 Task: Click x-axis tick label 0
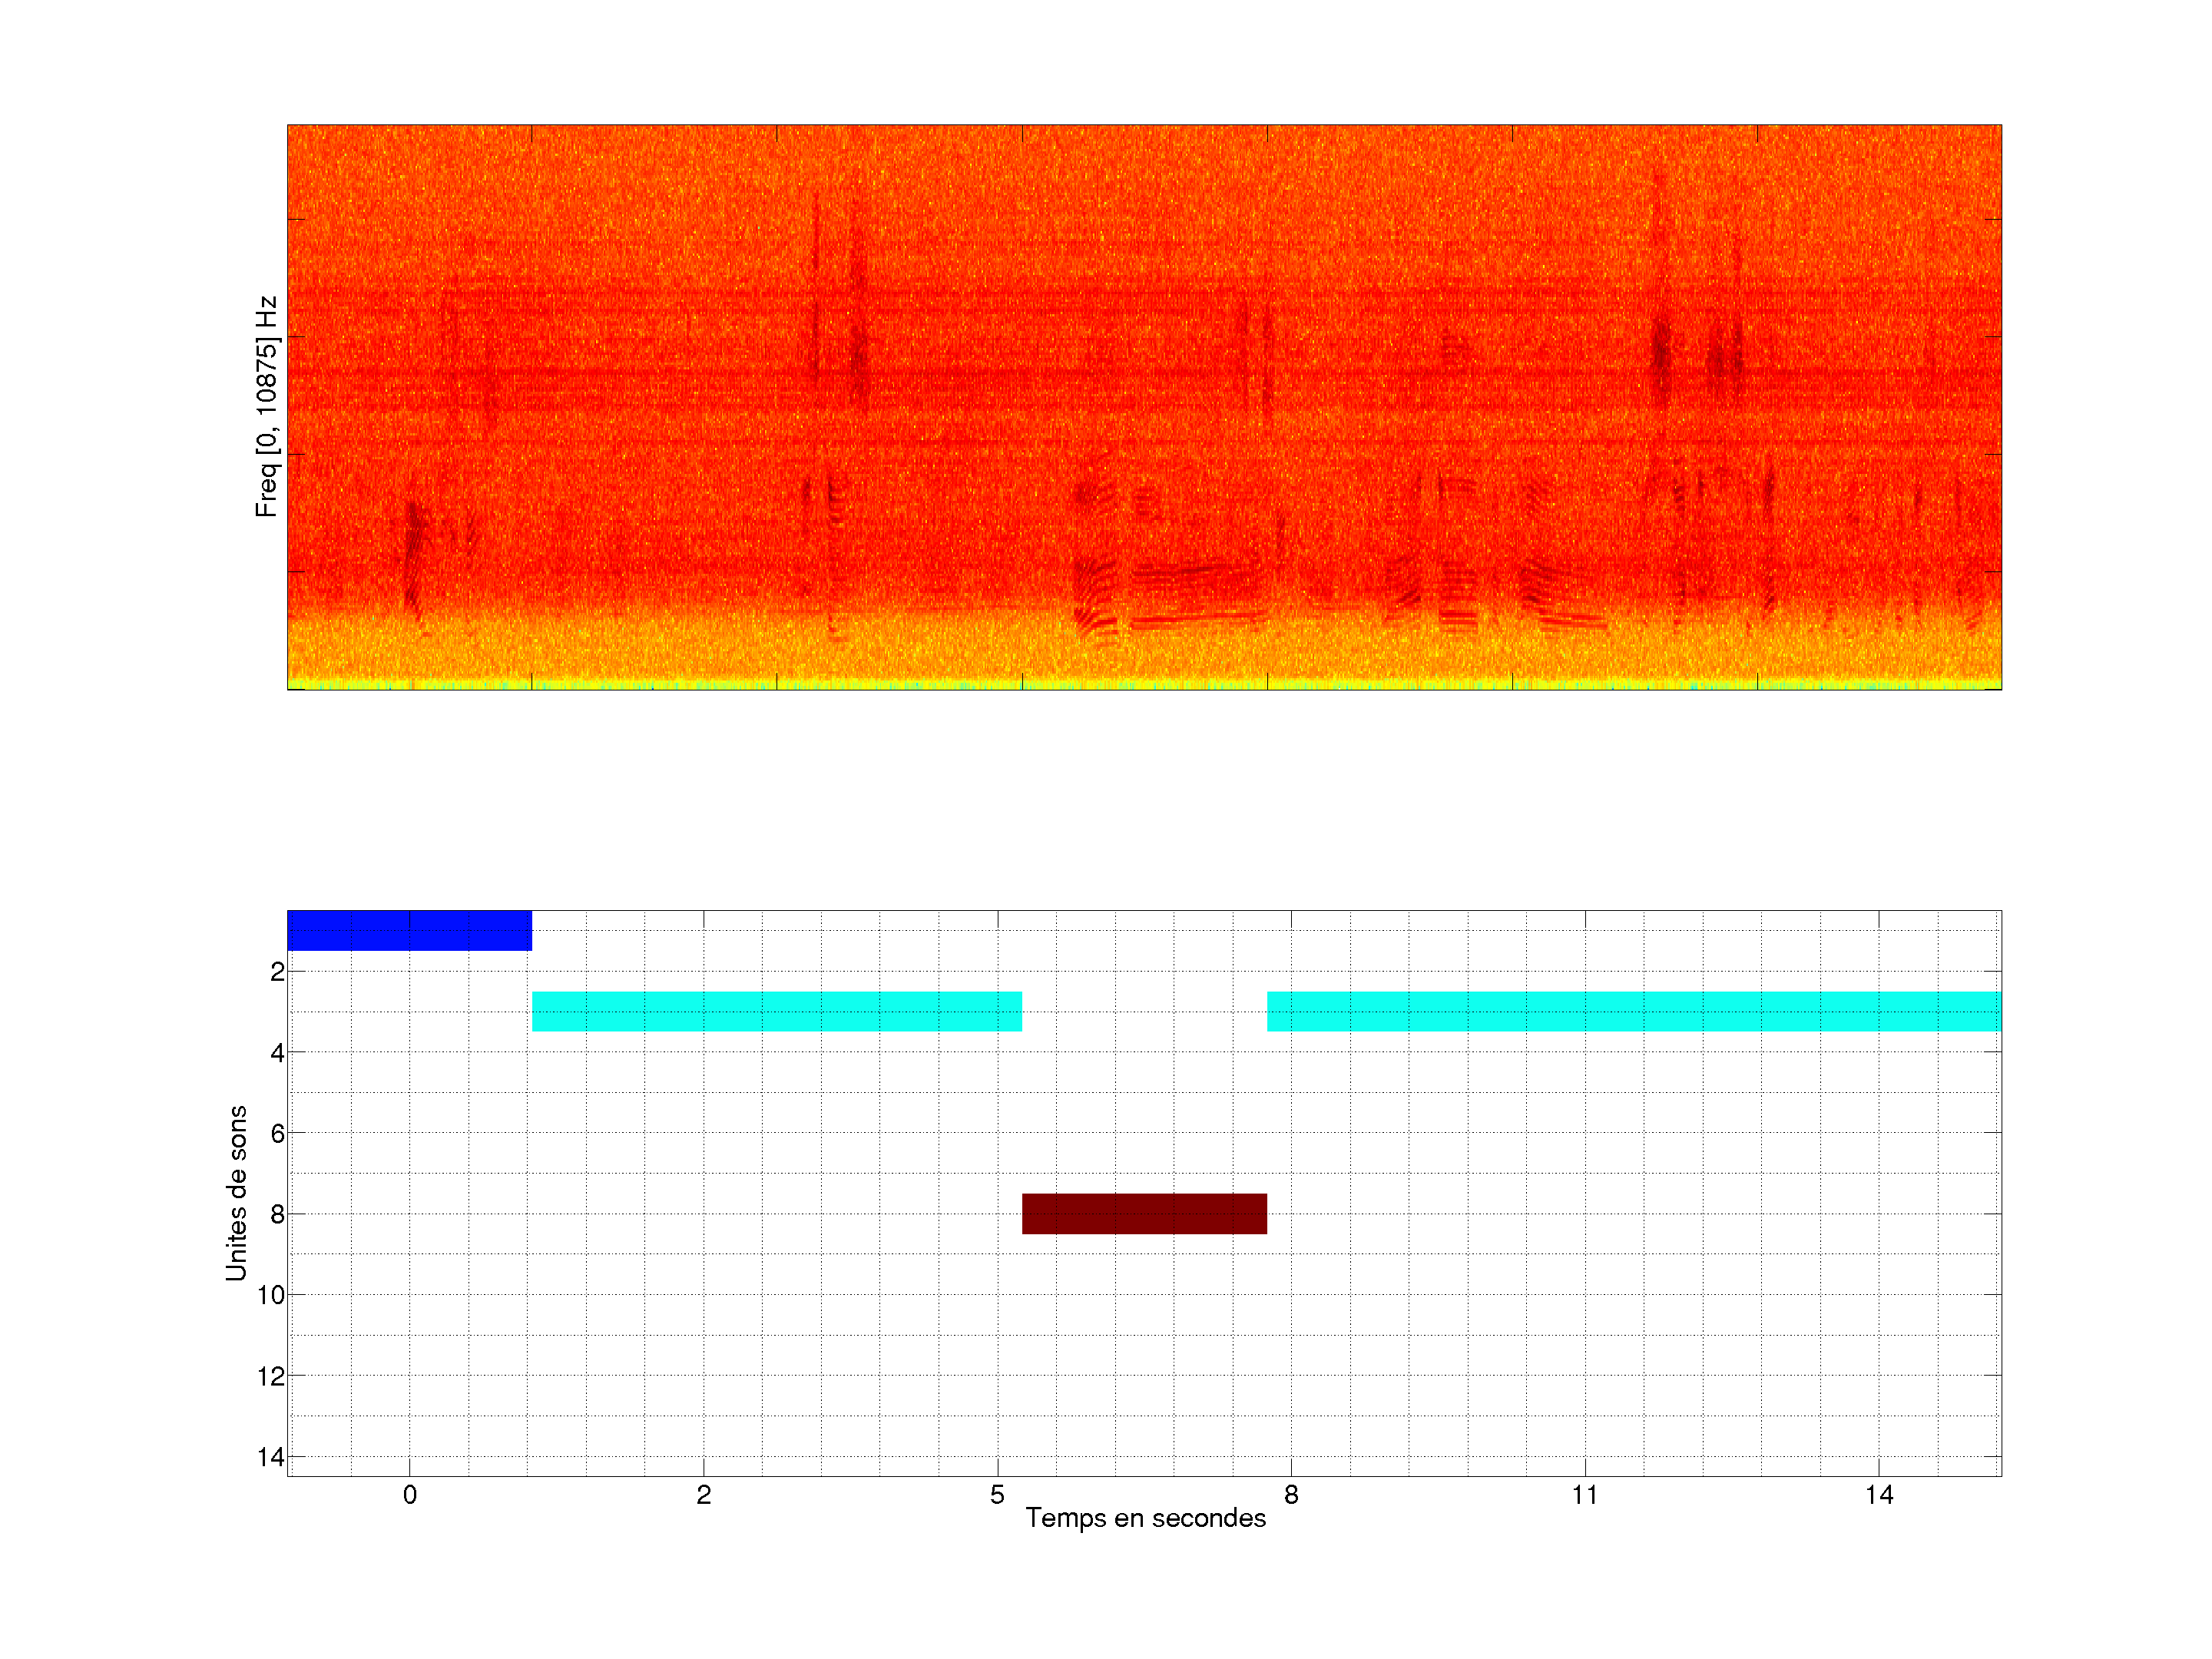click(409, 1495)
